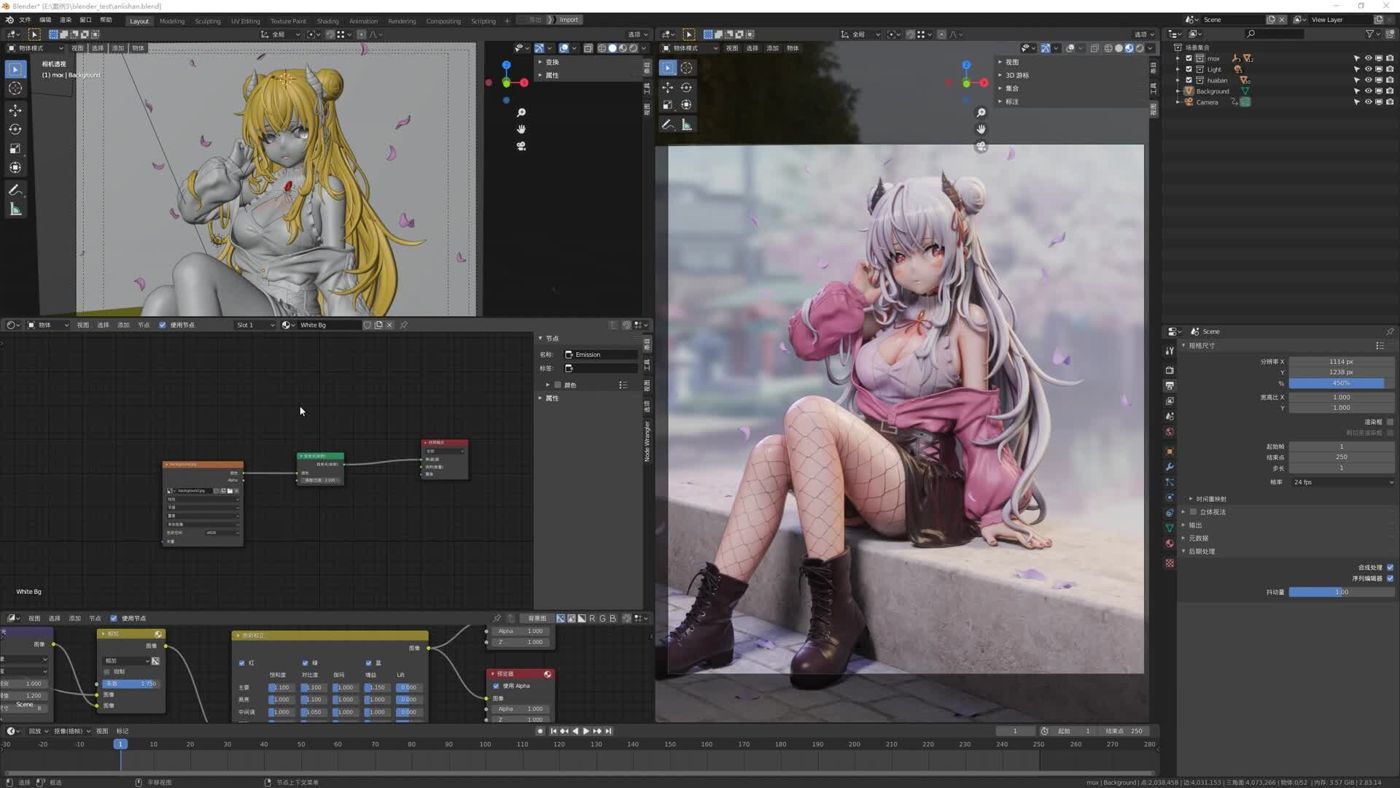Open the 24 fps frame rate dropdown

click(x=1342, y=482)
